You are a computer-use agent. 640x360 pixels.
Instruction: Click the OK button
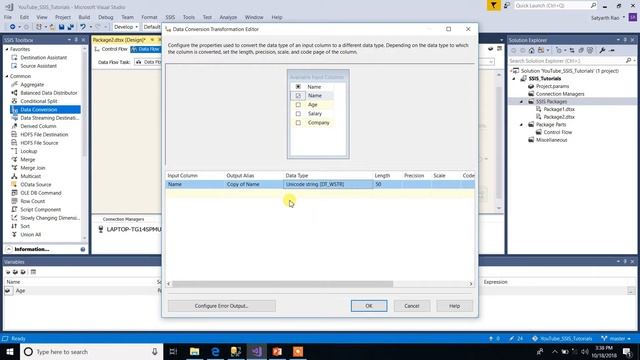click(x=369, y=306)
